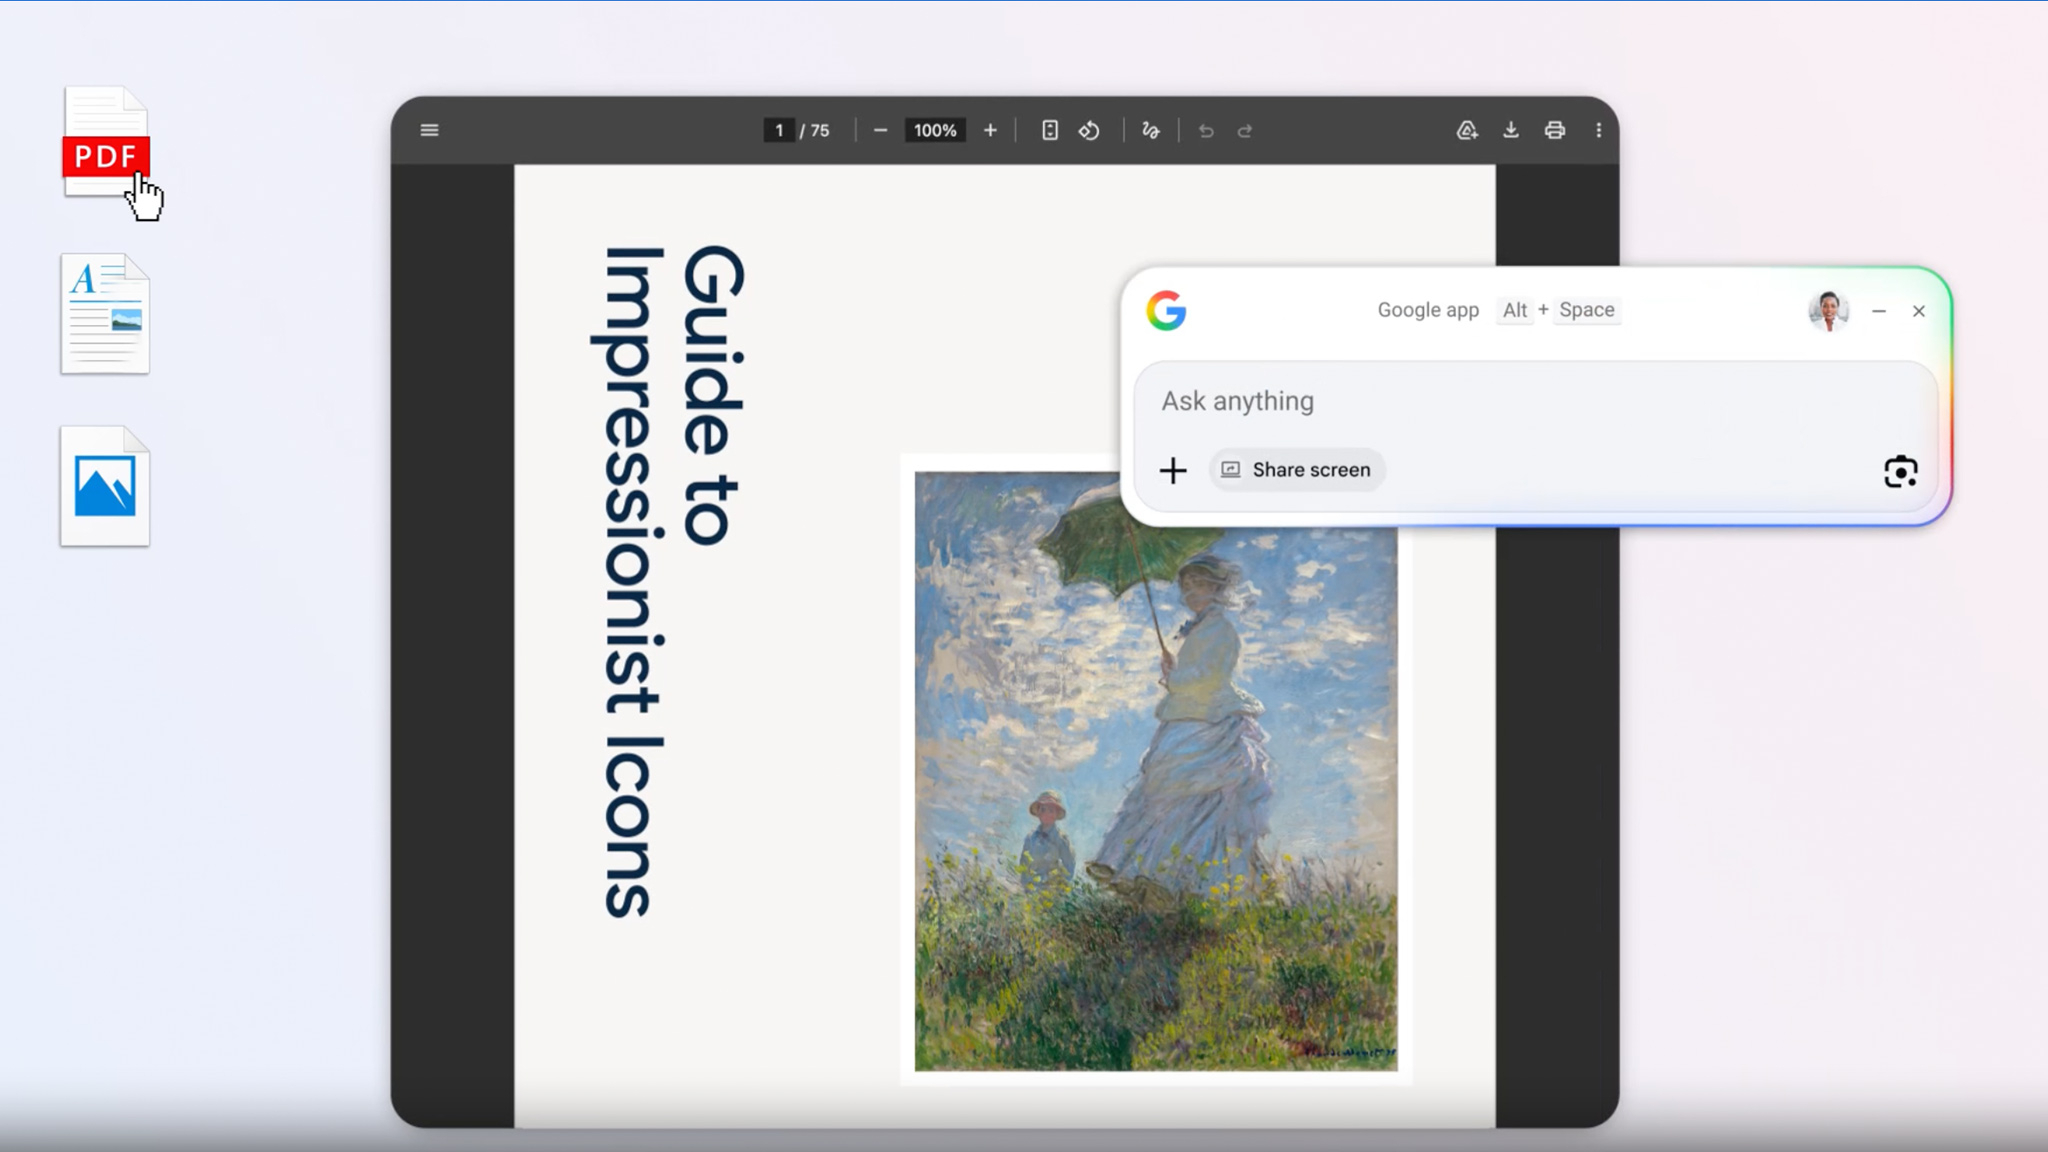The height and width of the screenshot is (1152, 2048).
Task: Open the text document file icon
Action: coord(105,314)
